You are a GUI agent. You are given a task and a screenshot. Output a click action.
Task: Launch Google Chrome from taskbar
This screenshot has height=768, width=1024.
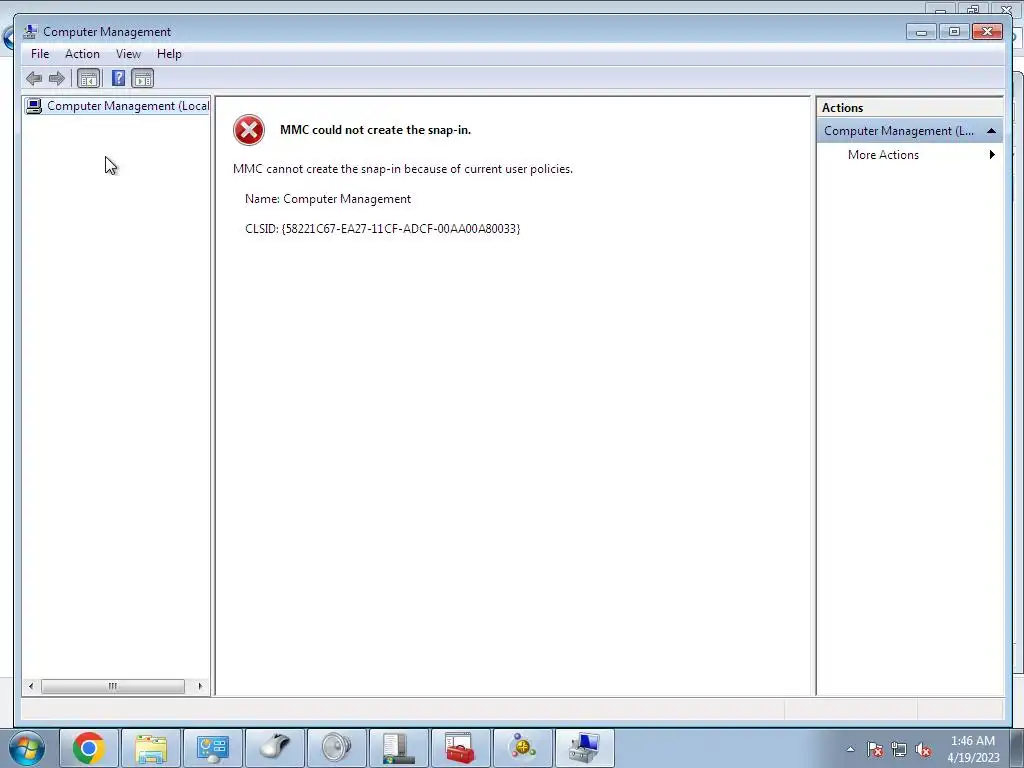pos(89,748)
